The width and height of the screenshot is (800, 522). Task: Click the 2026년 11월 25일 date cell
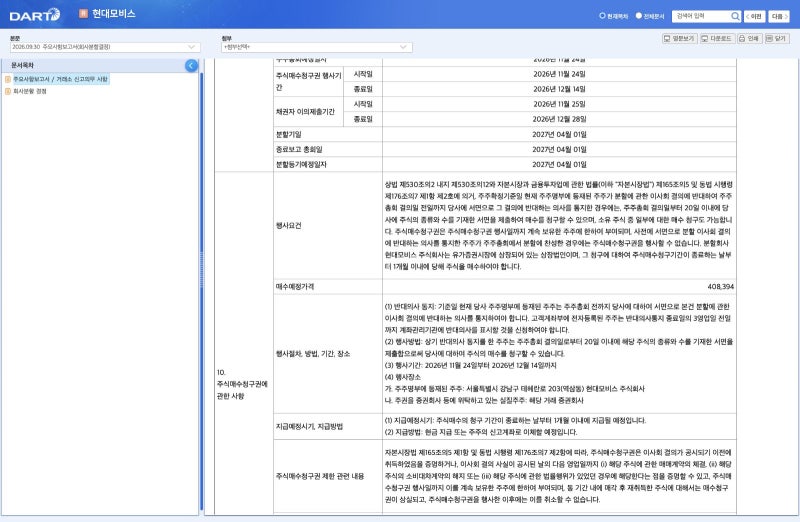[559, 104]
